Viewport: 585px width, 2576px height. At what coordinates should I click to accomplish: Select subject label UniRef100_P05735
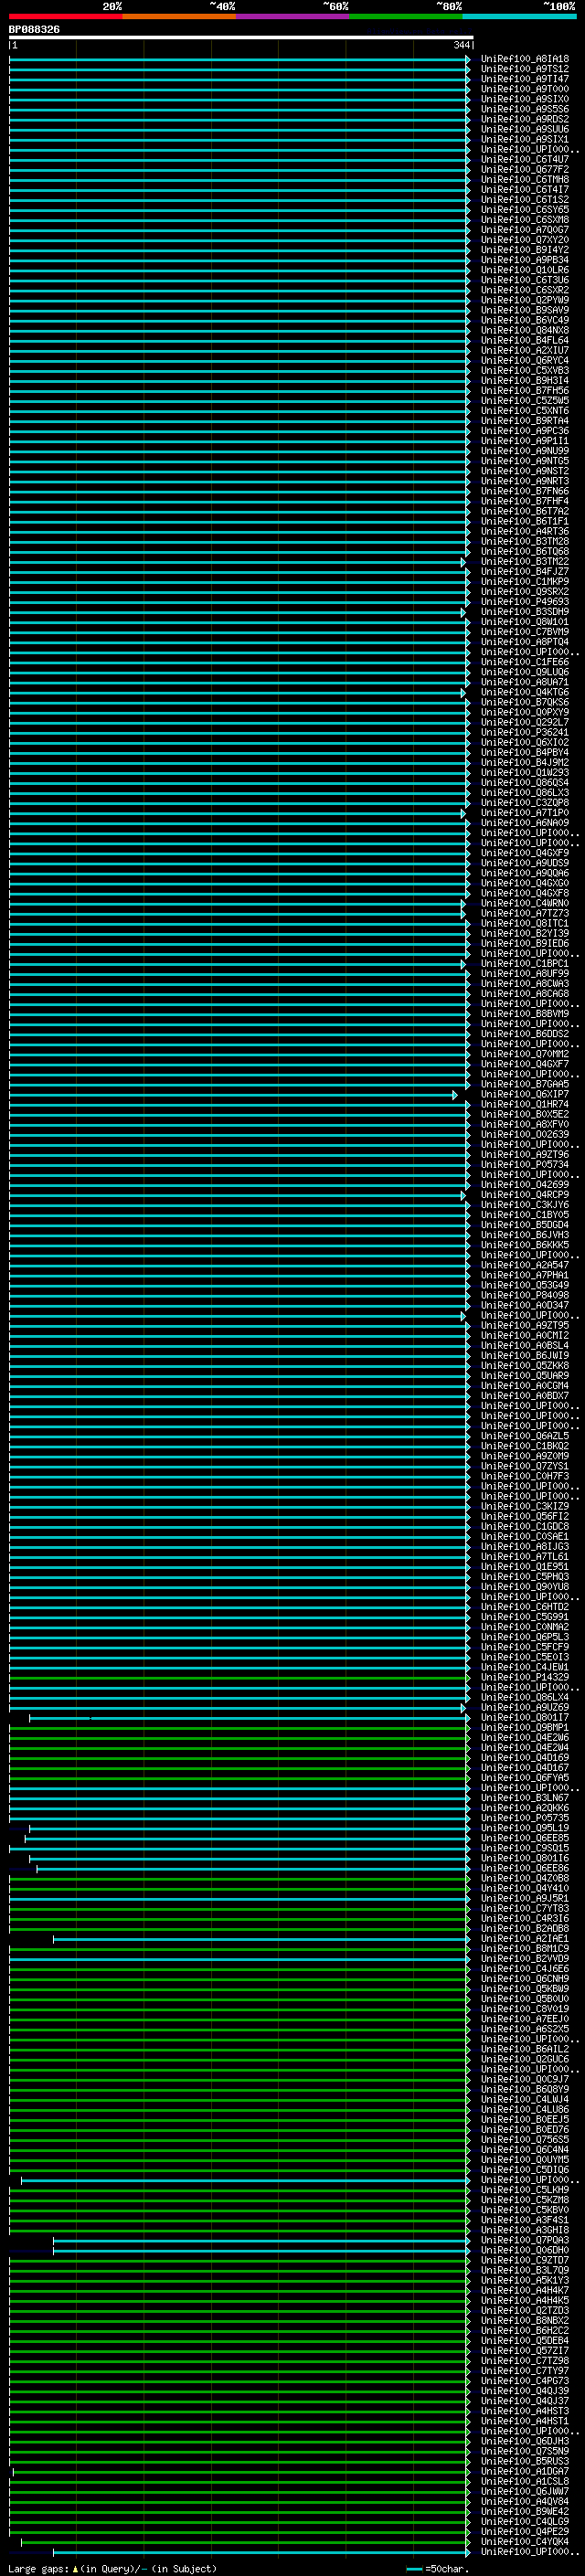524,1818
